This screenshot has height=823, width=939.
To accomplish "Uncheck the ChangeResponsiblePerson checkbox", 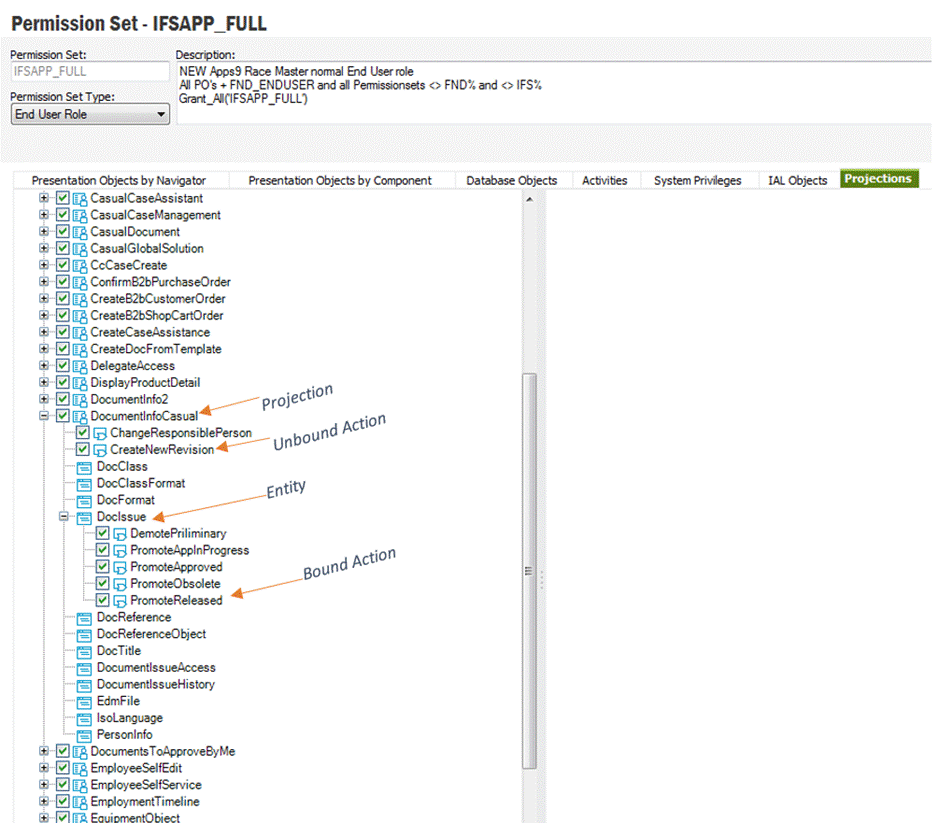I will click(x=83, y=433).
